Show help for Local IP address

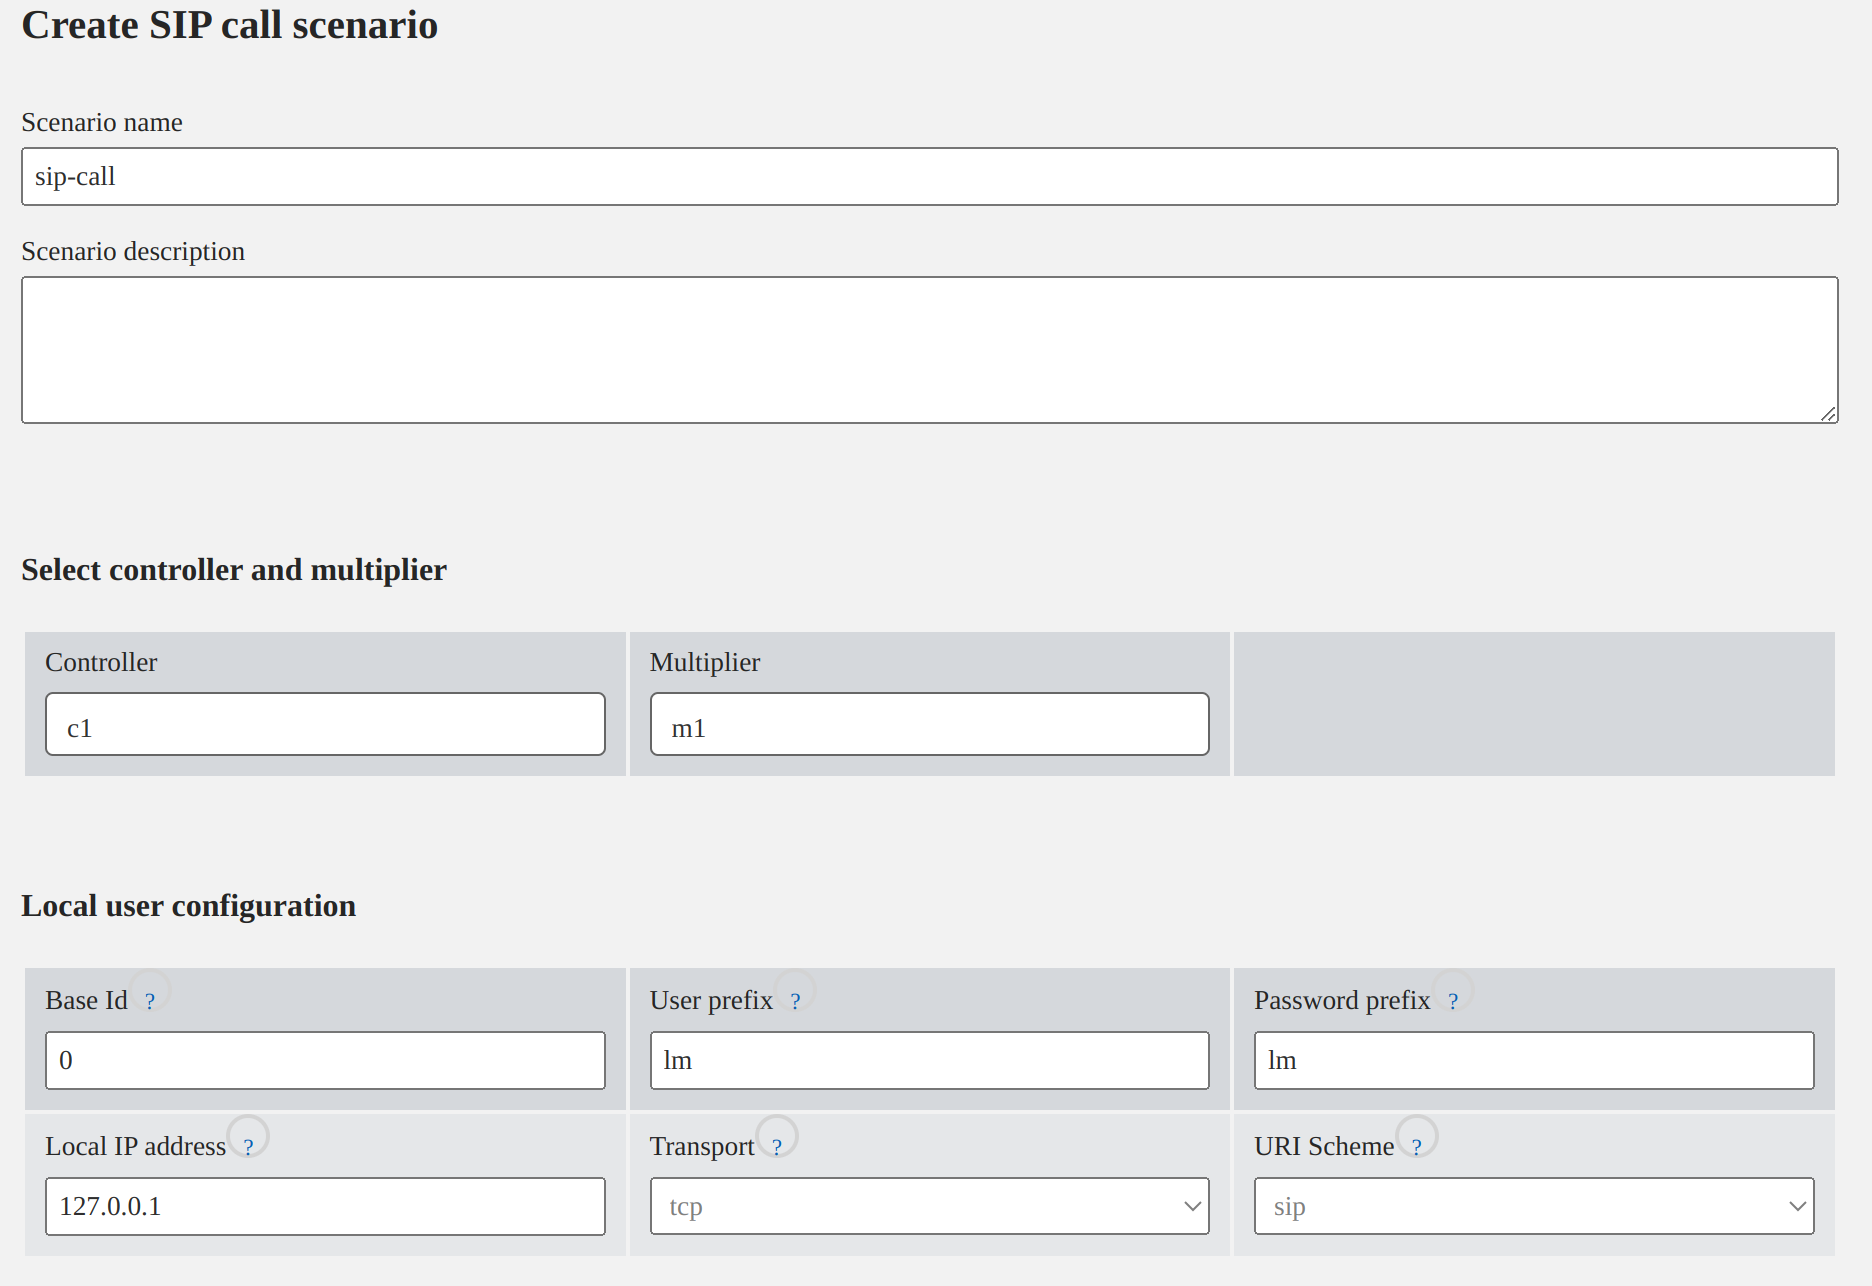(248, 1147)
